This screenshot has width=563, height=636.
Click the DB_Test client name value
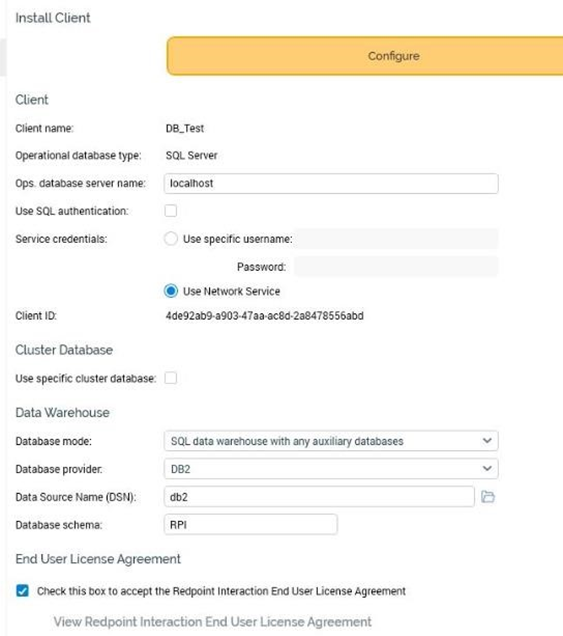pyautogui.click(x=185, y=128)
